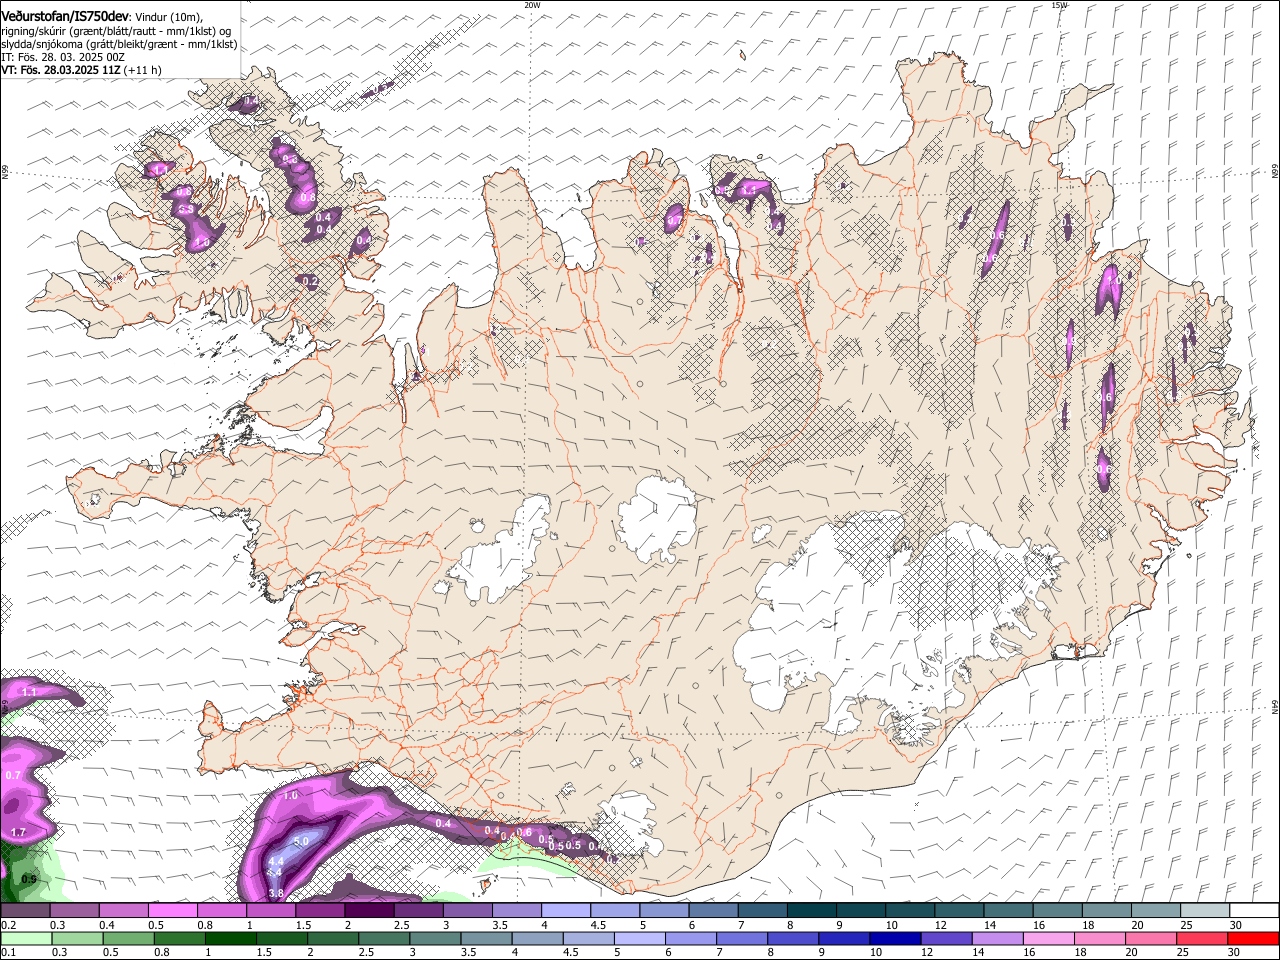Pick the lower legend 16–18 light pink swatch

click(1050, 938)
